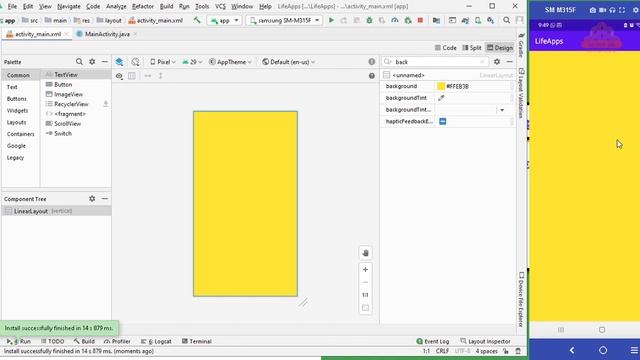Minimize the Component Tree panel
Viewport: 640px width, 360px height.
105,198
